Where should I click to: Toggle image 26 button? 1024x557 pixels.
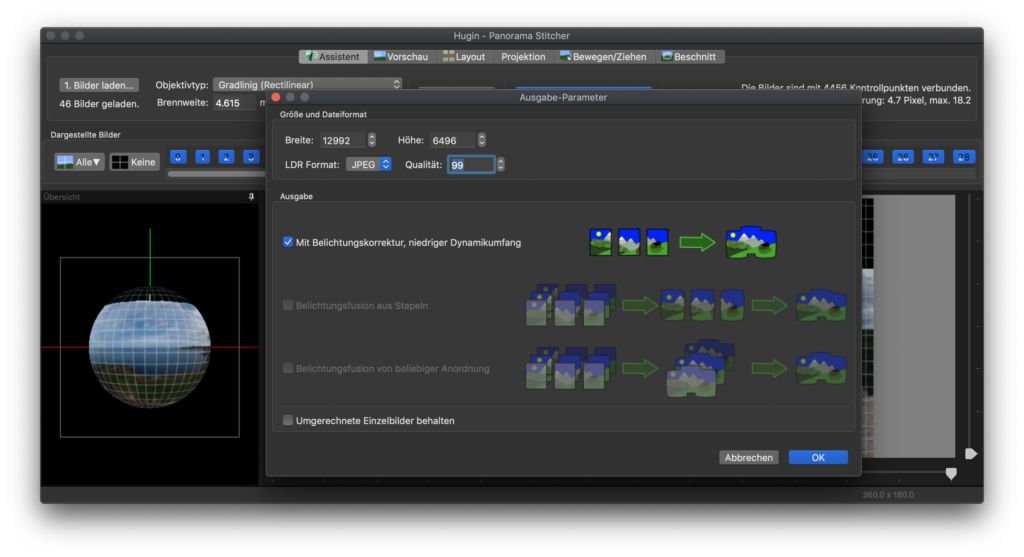pos(903,157)
